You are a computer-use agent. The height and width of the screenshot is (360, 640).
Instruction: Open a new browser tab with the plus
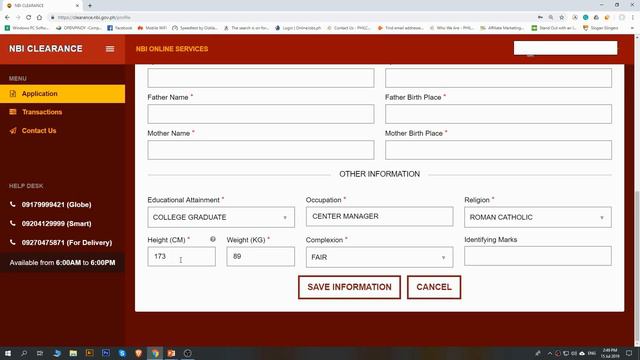coord(90,6)
